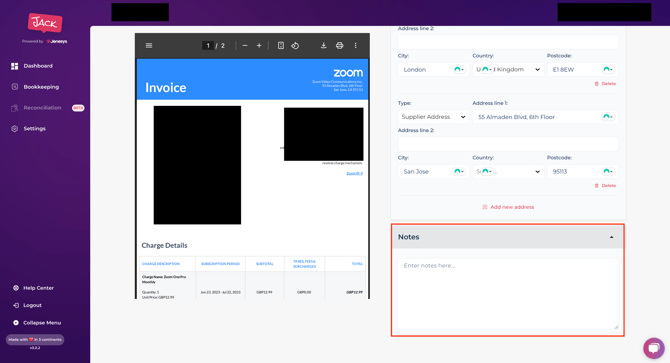Screen dimensions: 670x363
Task: Click the fit to page icon
Action: [x=281, y=46]
